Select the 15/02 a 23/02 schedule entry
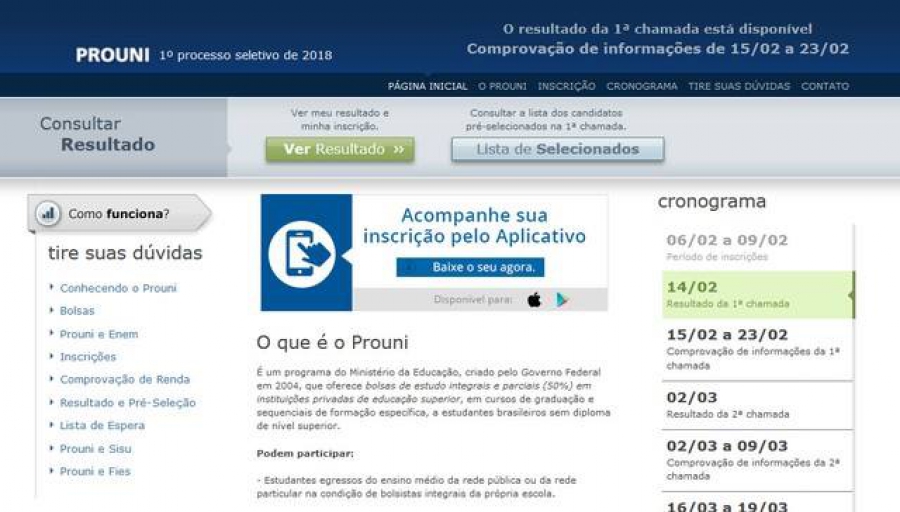This screenshot has height=512, width=900. pyautogui.click(x=757, y=349)
